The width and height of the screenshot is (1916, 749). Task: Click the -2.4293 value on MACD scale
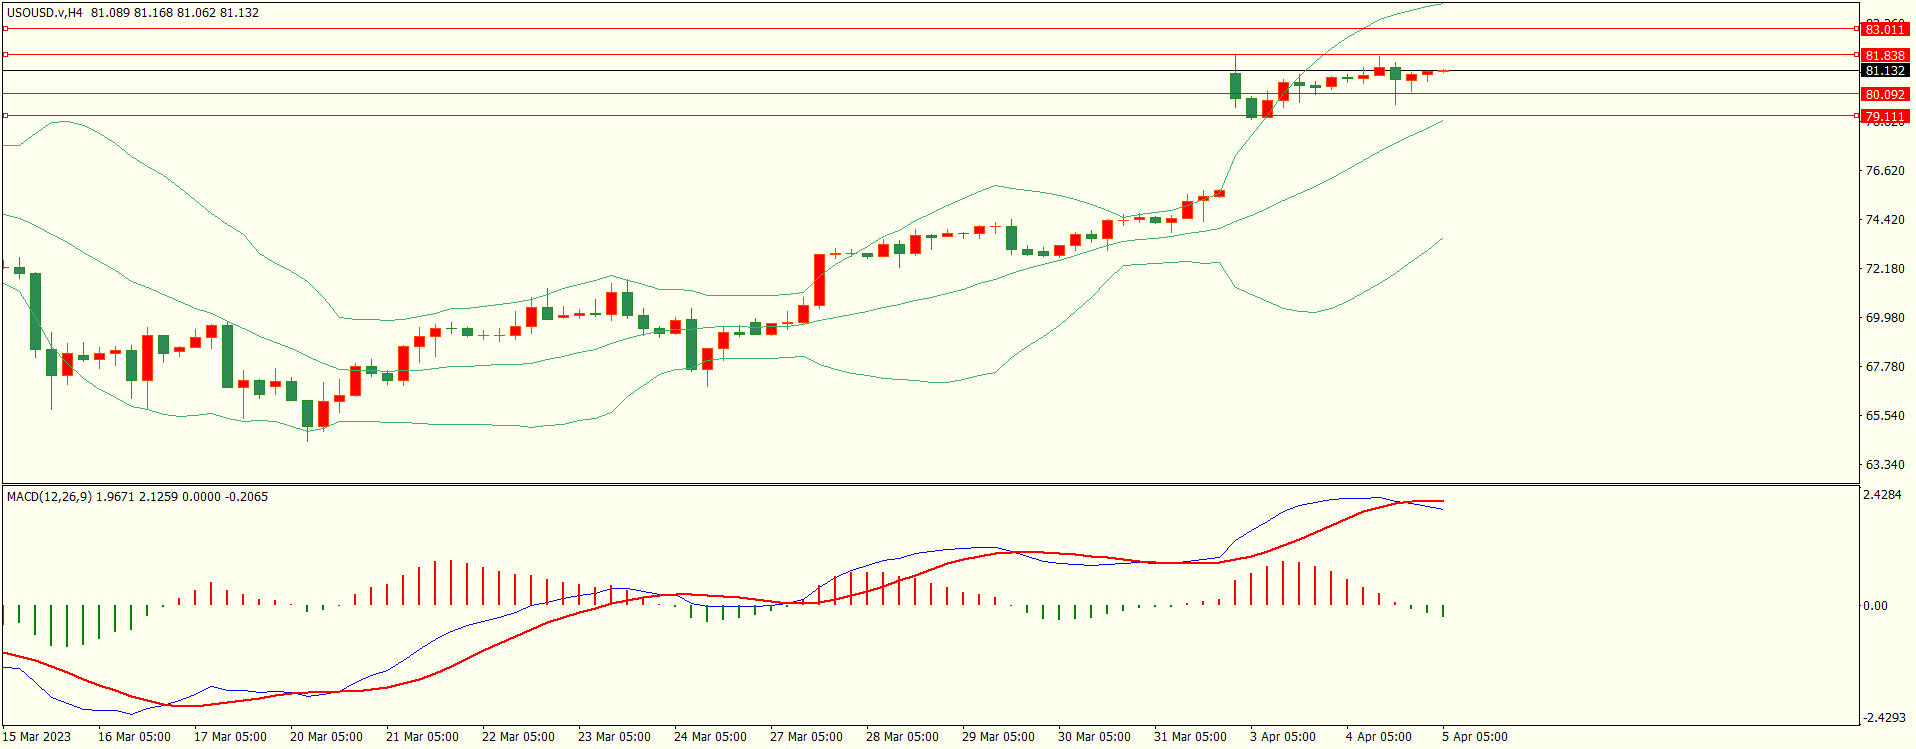(1883, 718)
